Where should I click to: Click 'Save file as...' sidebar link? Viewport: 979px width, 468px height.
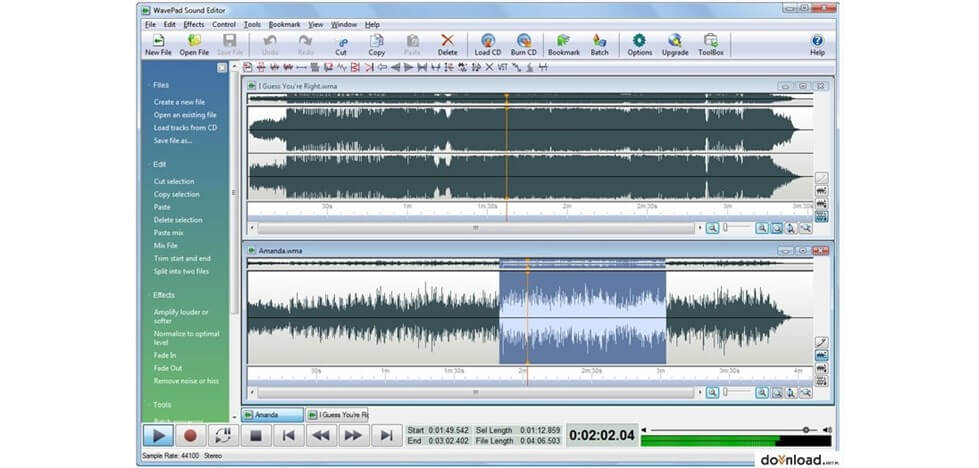pos(172,140)
